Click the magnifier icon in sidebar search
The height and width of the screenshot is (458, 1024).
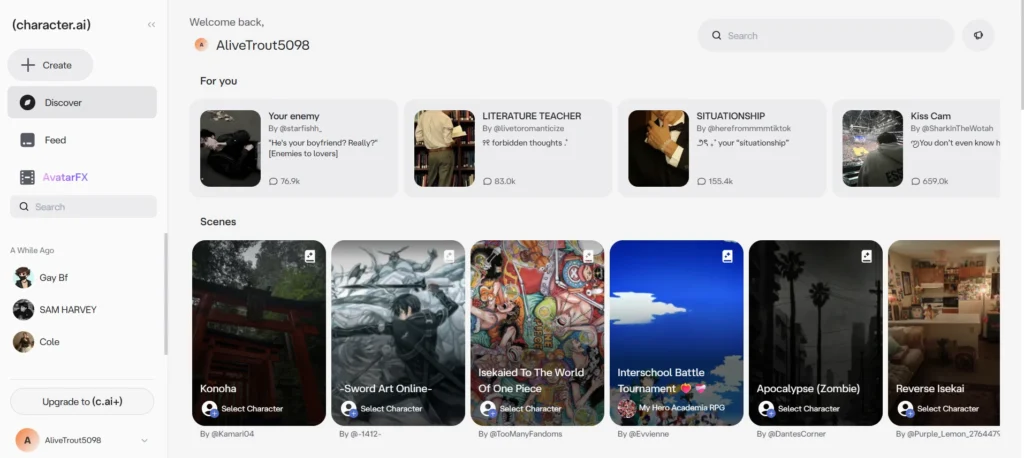(24, 206)
